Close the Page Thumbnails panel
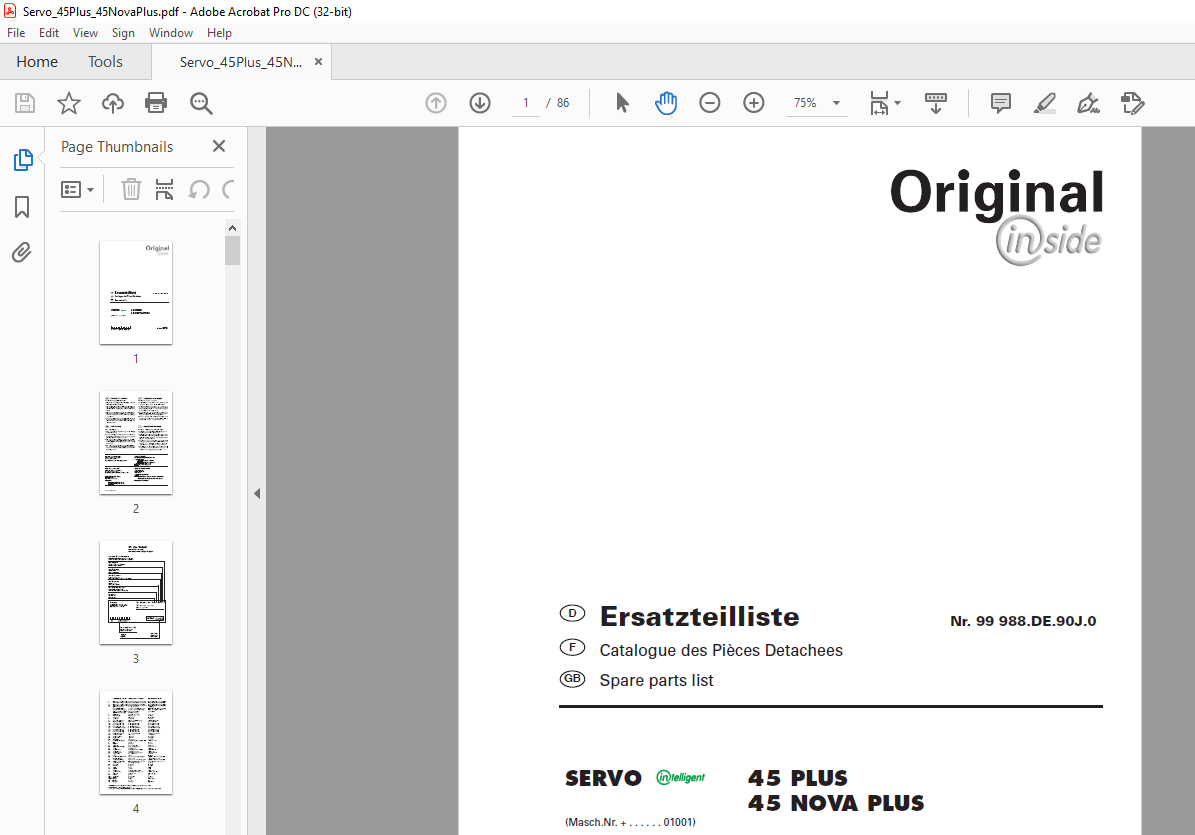The image size is (1195, 835). coord(219,146)
